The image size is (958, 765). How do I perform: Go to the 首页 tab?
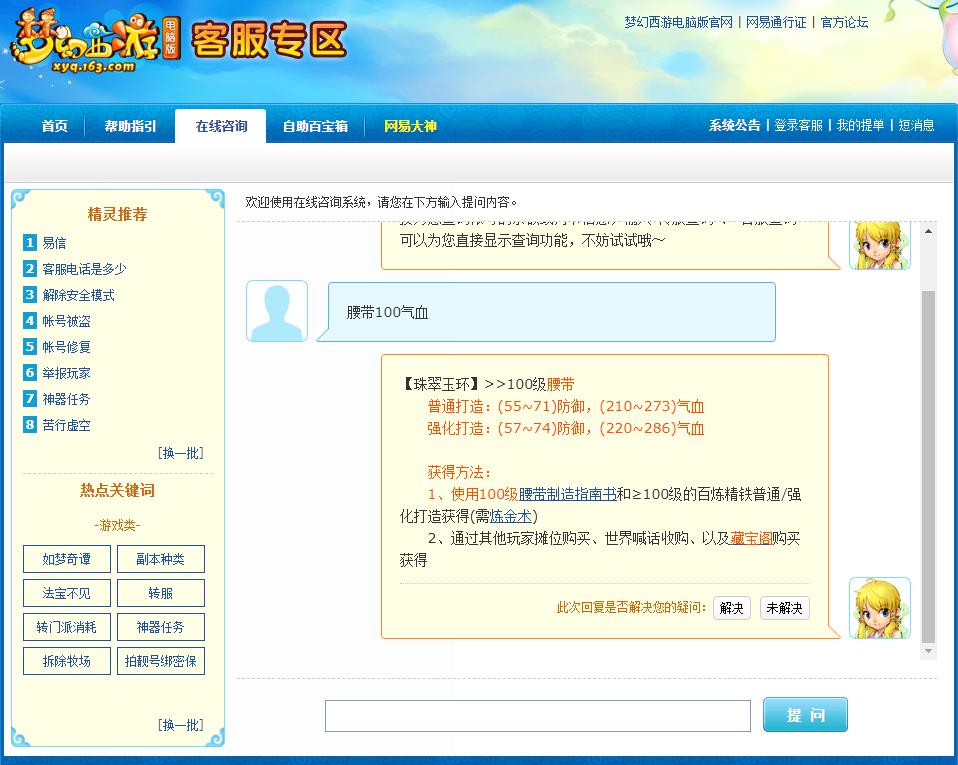pos(54,126)
